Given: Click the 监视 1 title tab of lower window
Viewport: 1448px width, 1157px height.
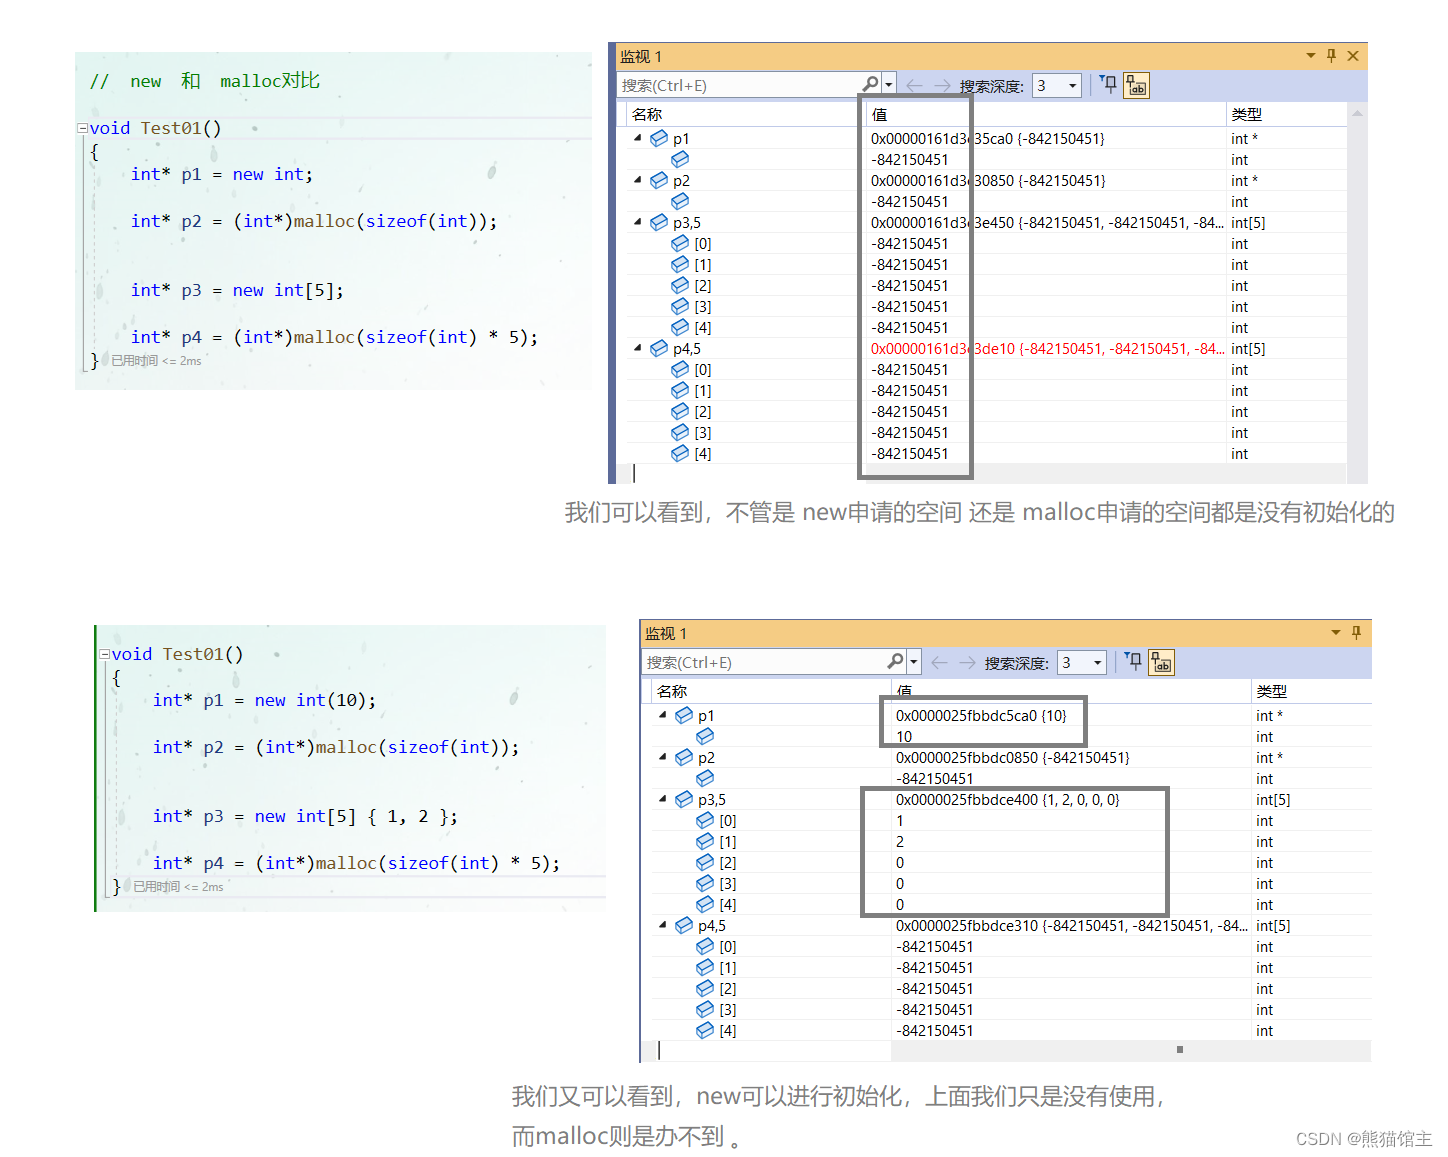Looking at the screenshot, I should click(x=666, y=633).
